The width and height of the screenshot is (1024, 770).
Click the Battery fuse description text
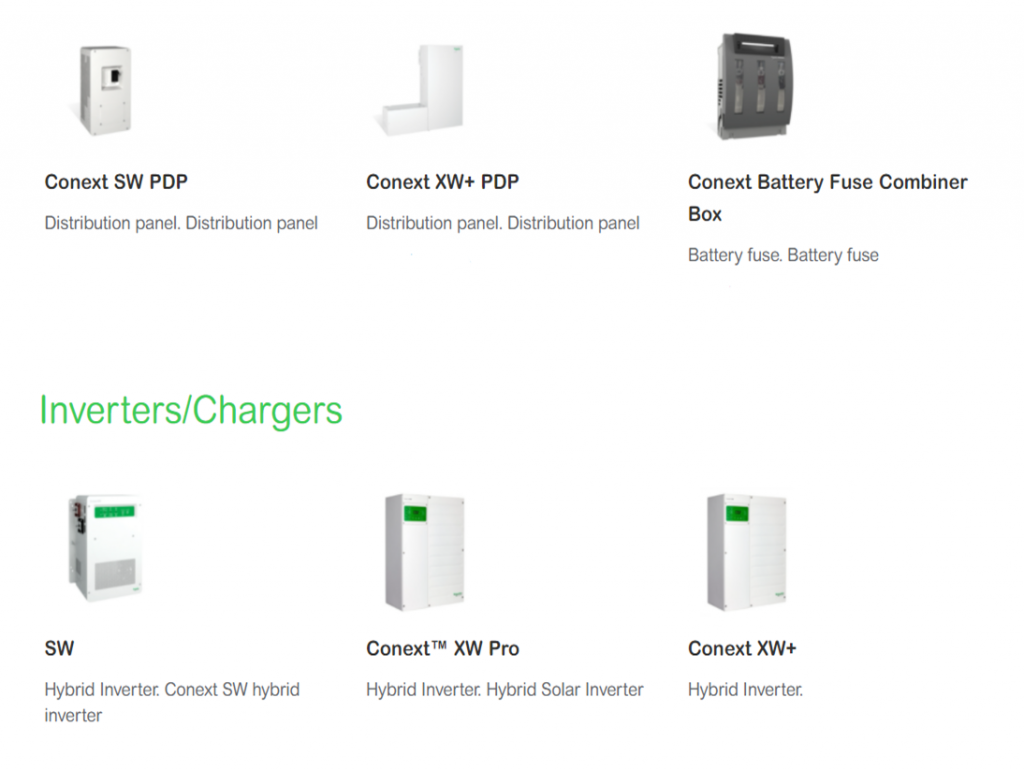click(783, 255)
